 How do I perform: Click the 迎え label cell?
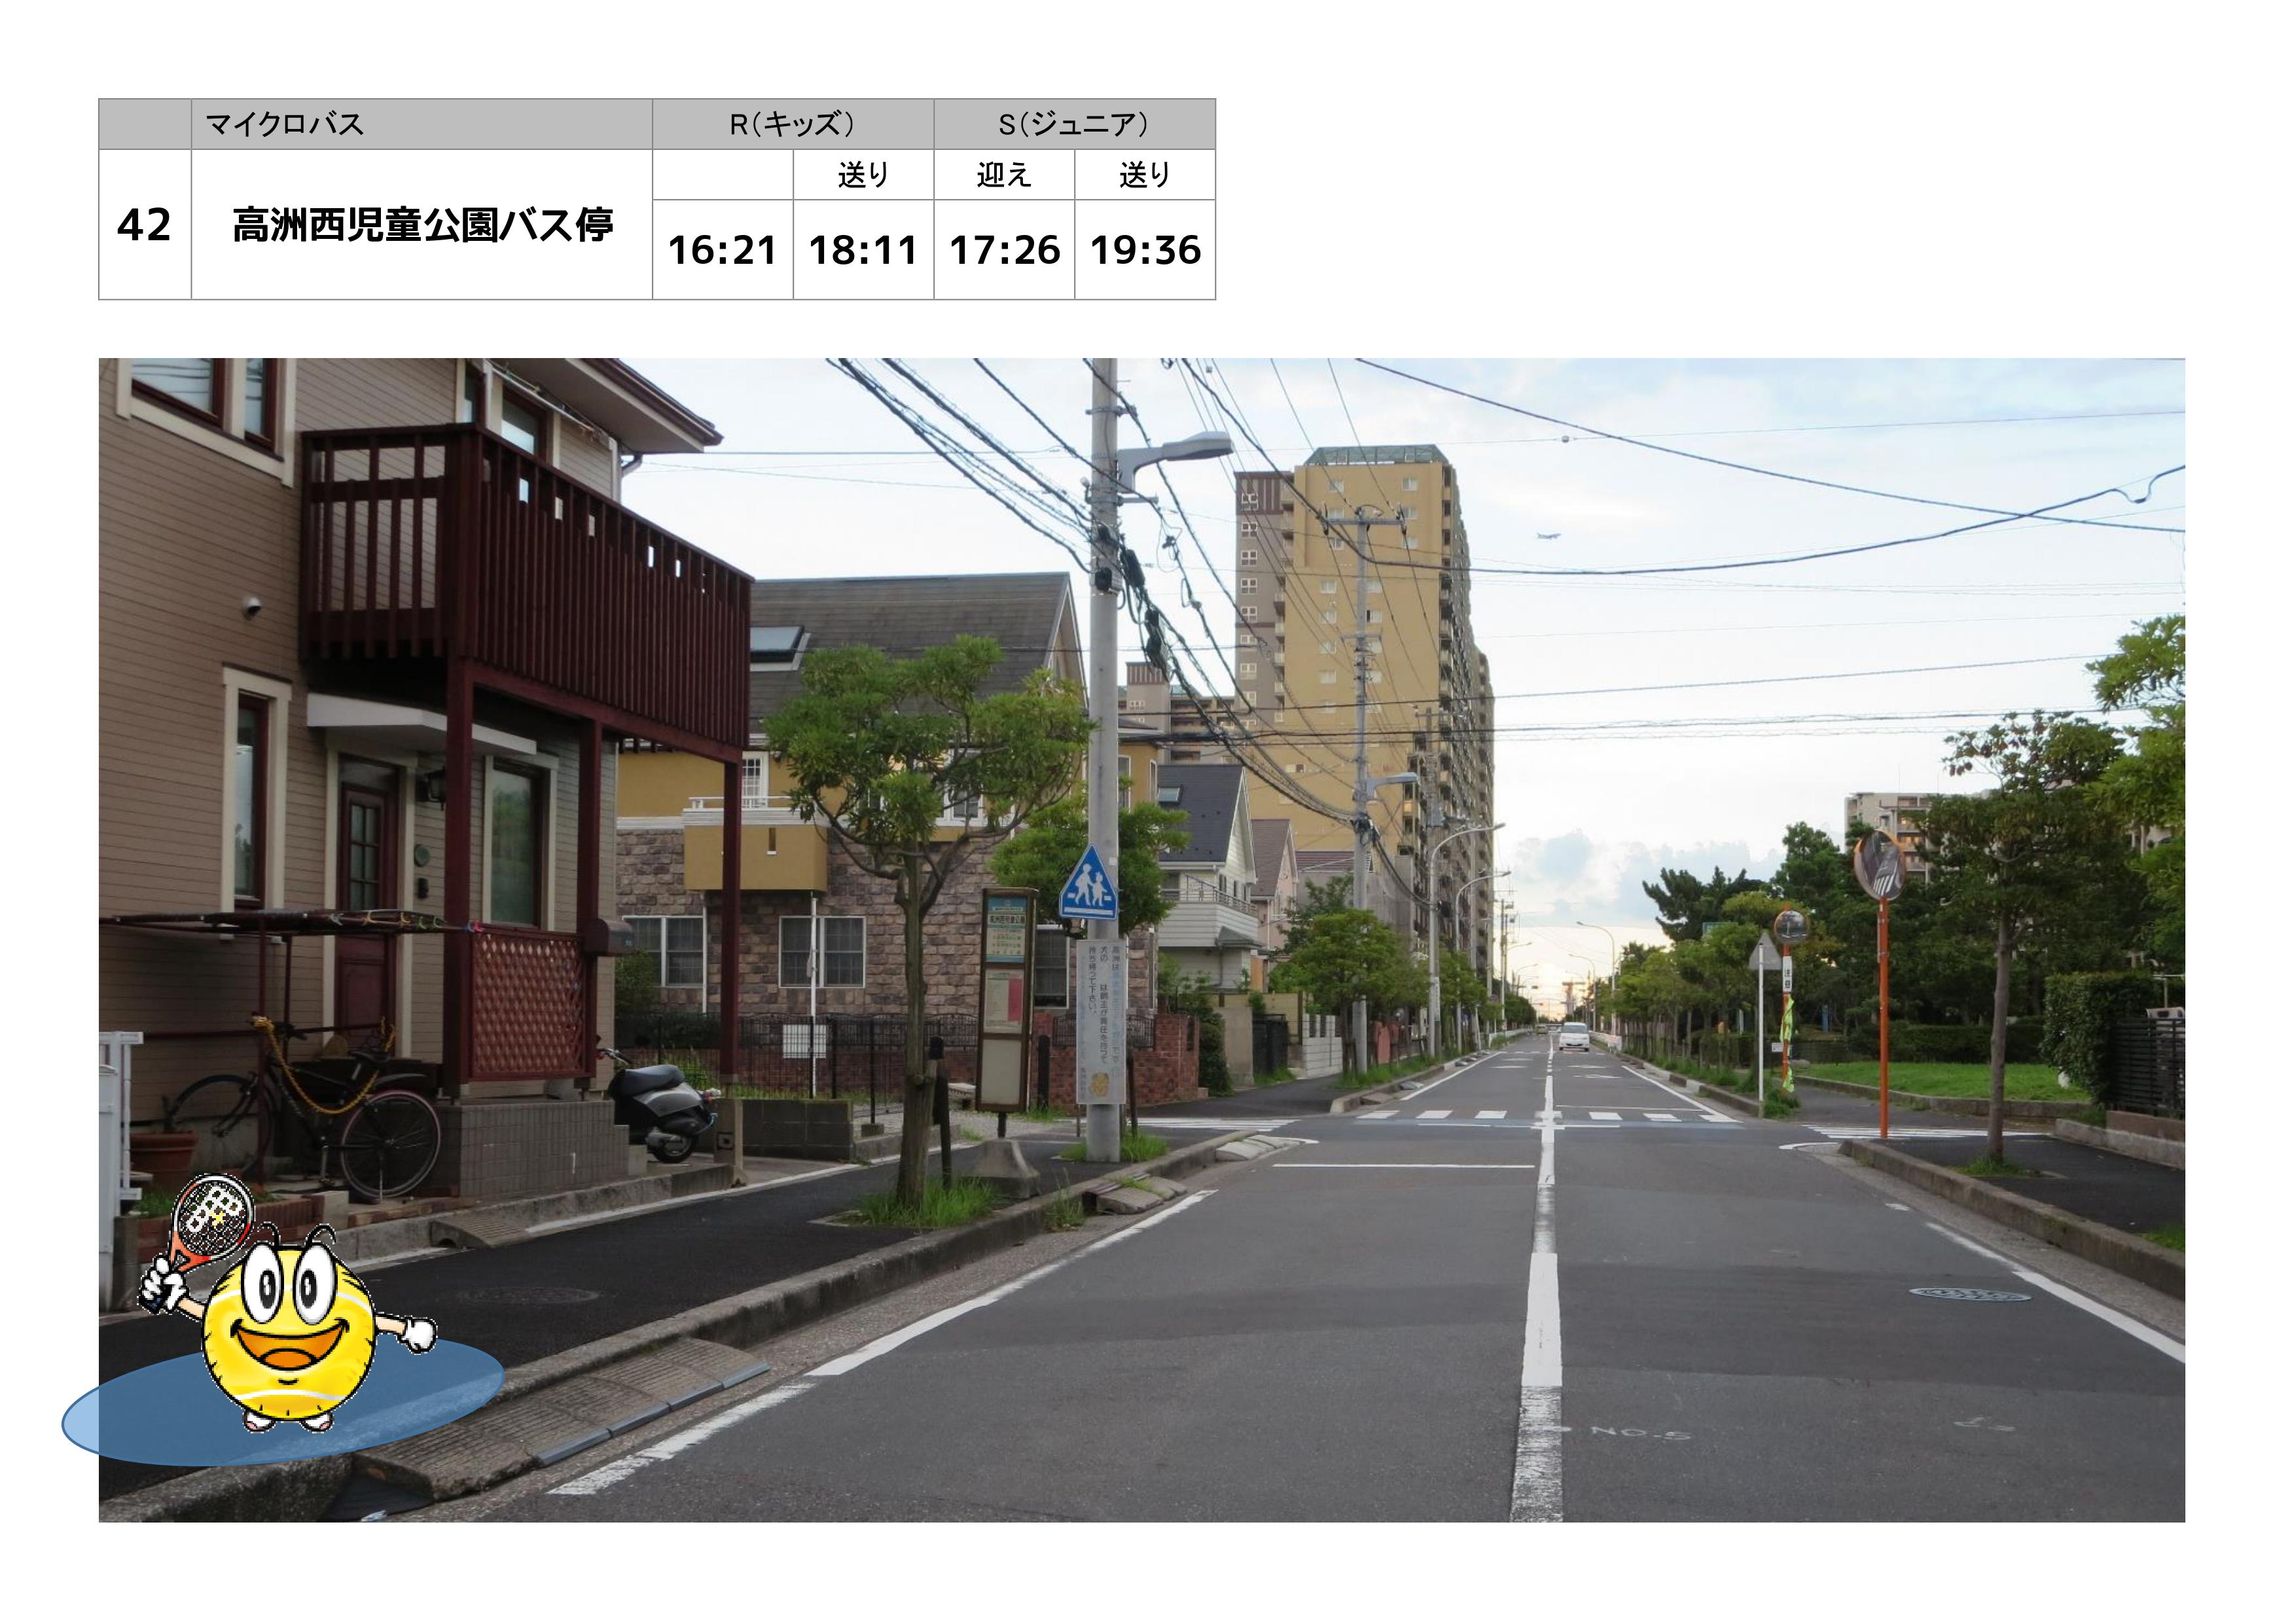point(1005,175)
